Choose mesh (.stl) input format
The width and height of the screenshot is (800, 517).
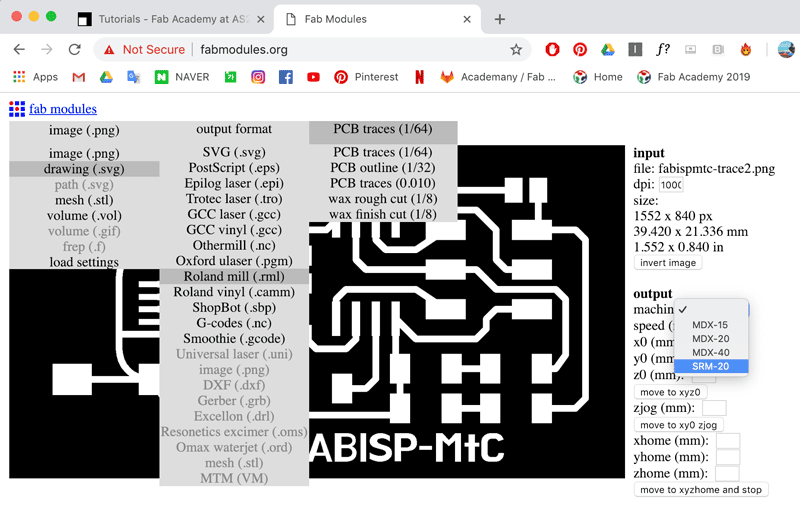pos(84,200)
